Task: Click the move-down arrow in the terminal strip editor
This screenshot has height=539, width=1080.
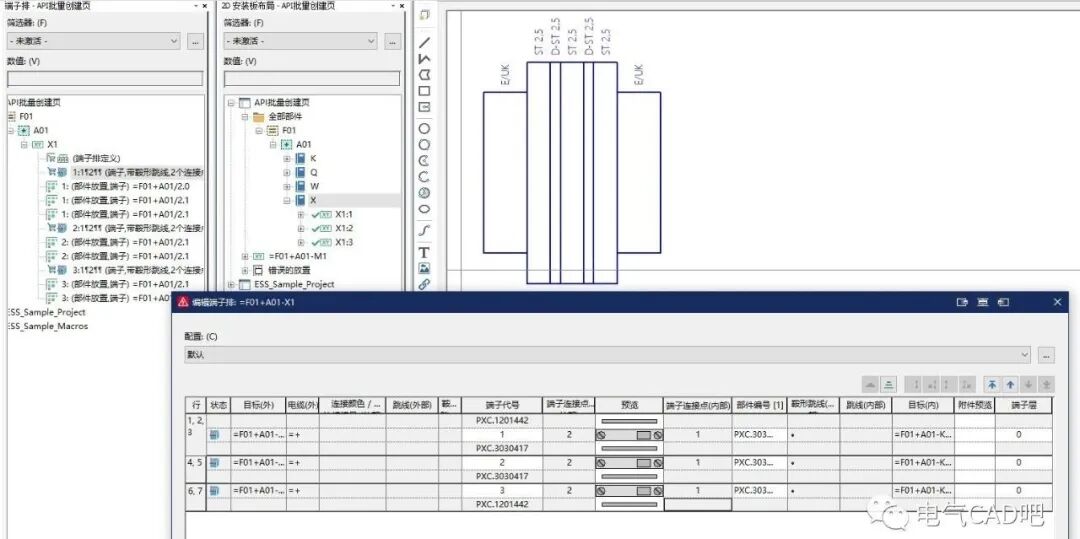Action: [1028, 384]
